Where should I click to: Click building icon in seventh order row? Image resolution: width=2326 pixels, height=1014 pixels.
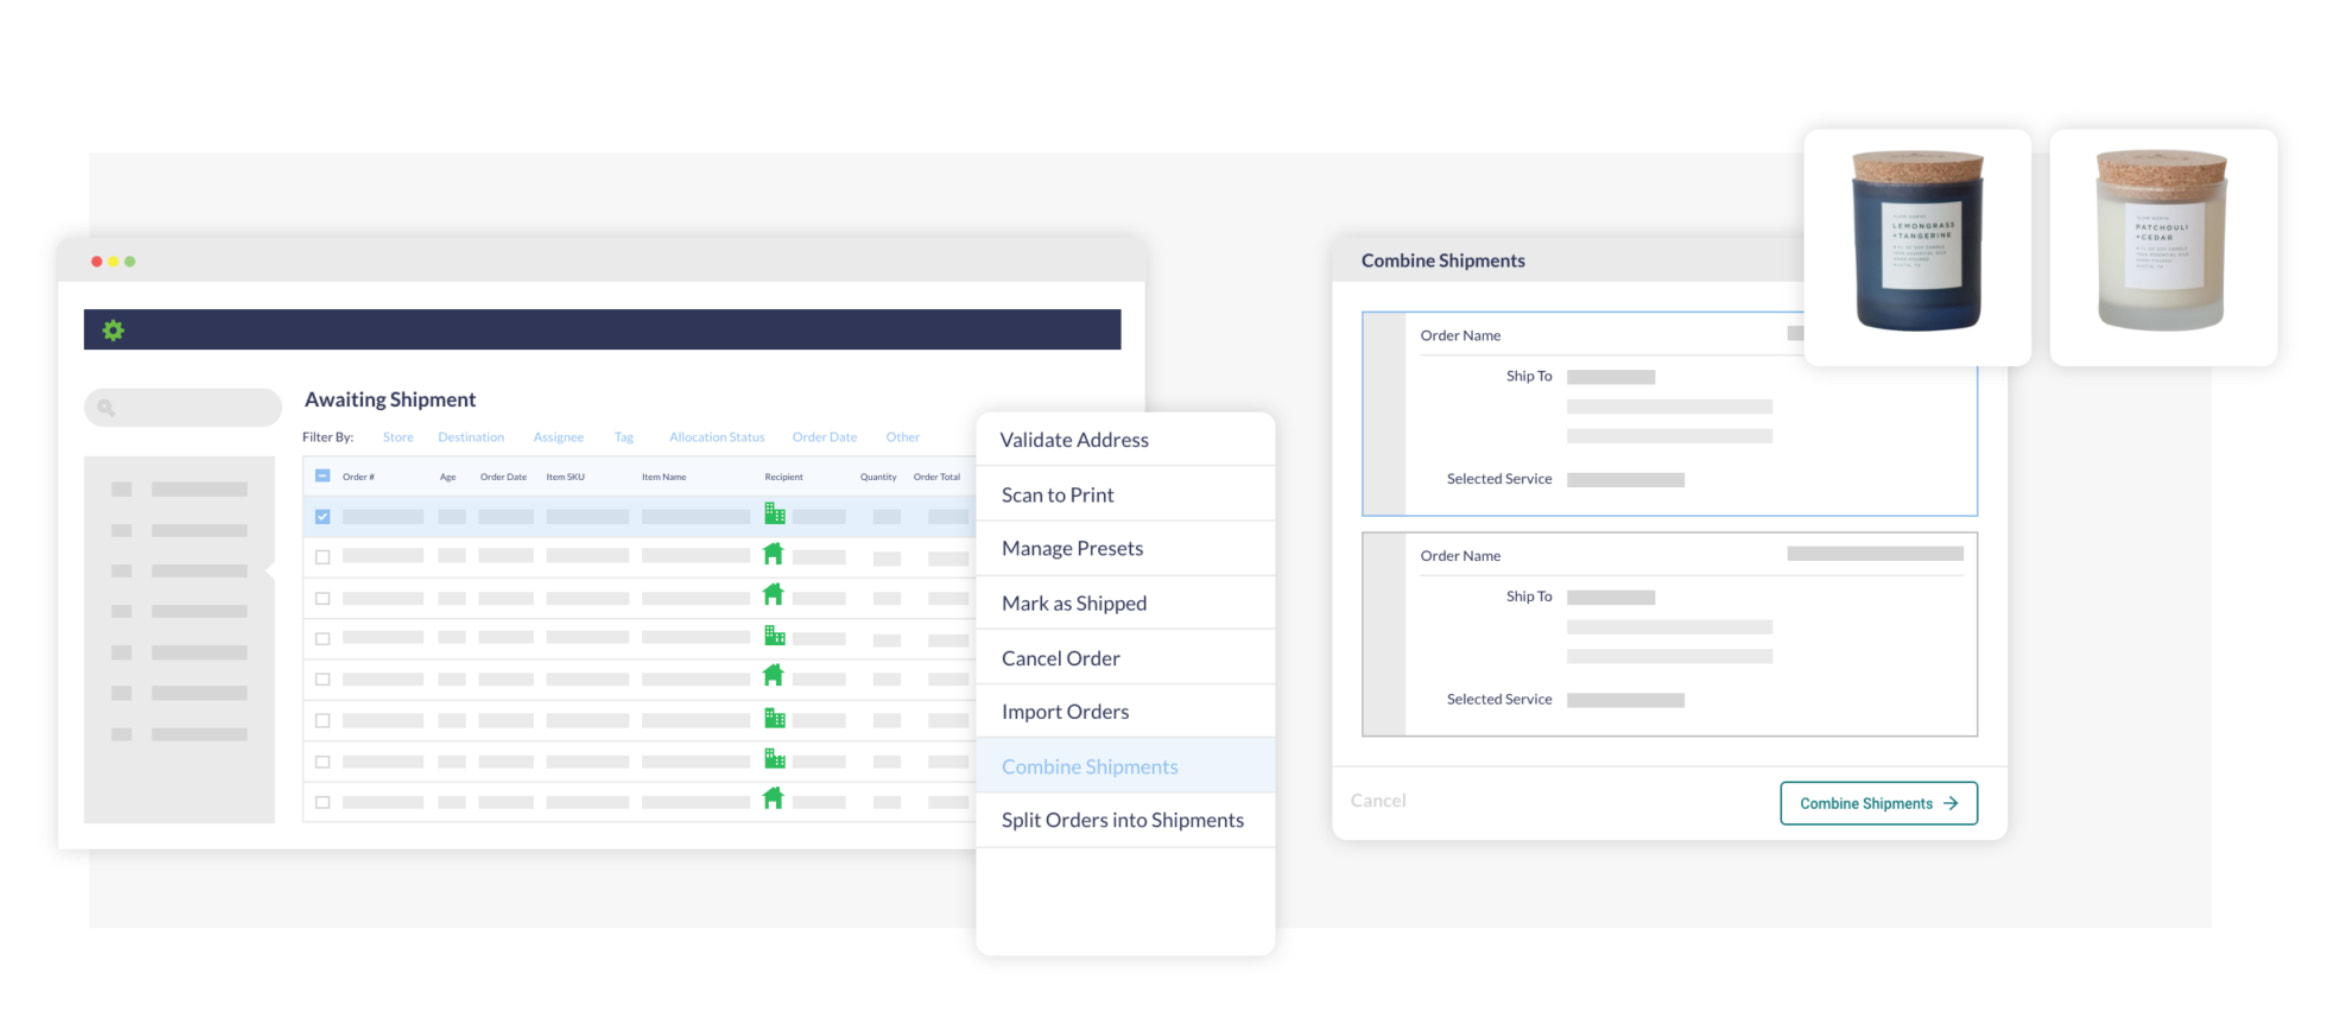[774, 759]
